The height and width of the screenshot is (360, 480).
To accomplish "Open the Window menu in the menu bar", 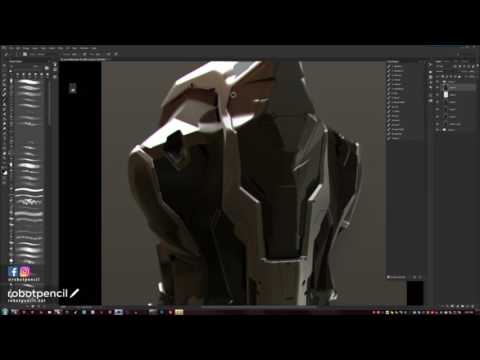I will point(84,48).
